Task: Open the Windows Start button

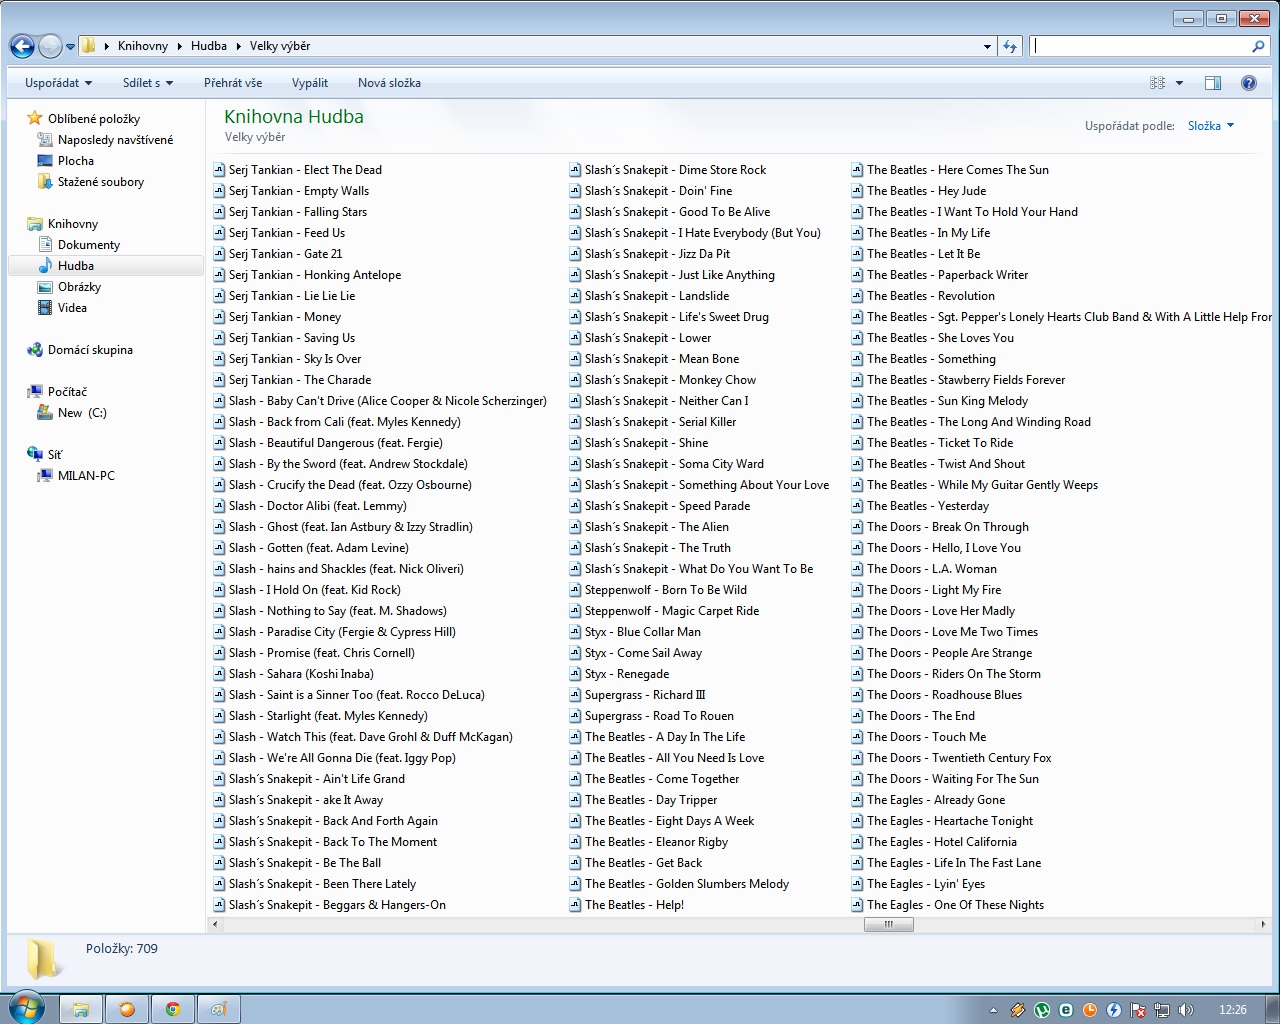Action: (x=26, y=1008)
